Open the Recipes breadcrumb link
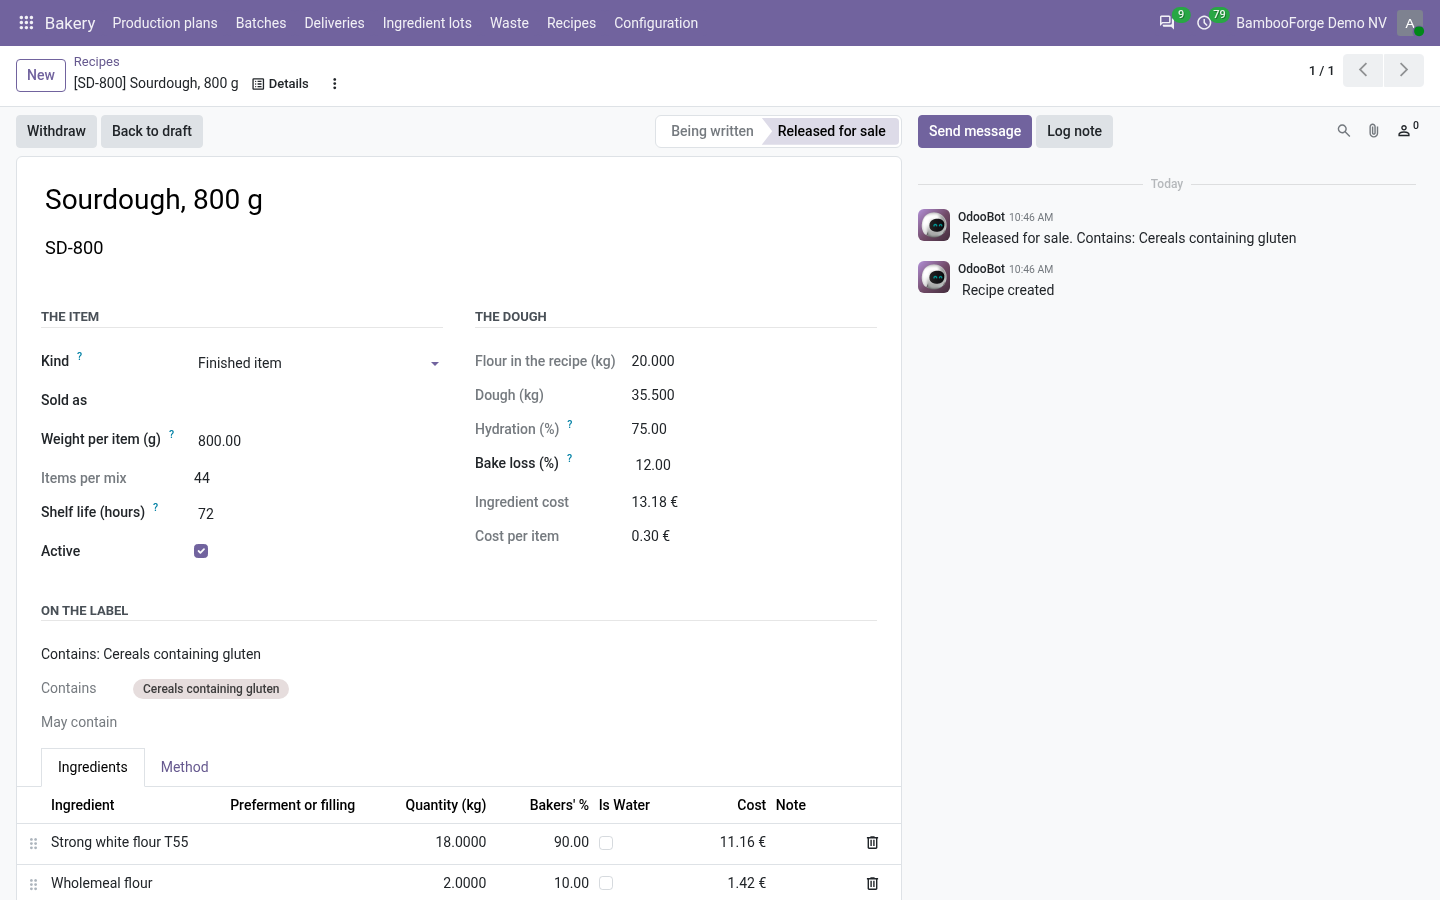This screenshot has width=1440, height=900. click(96, 62)
